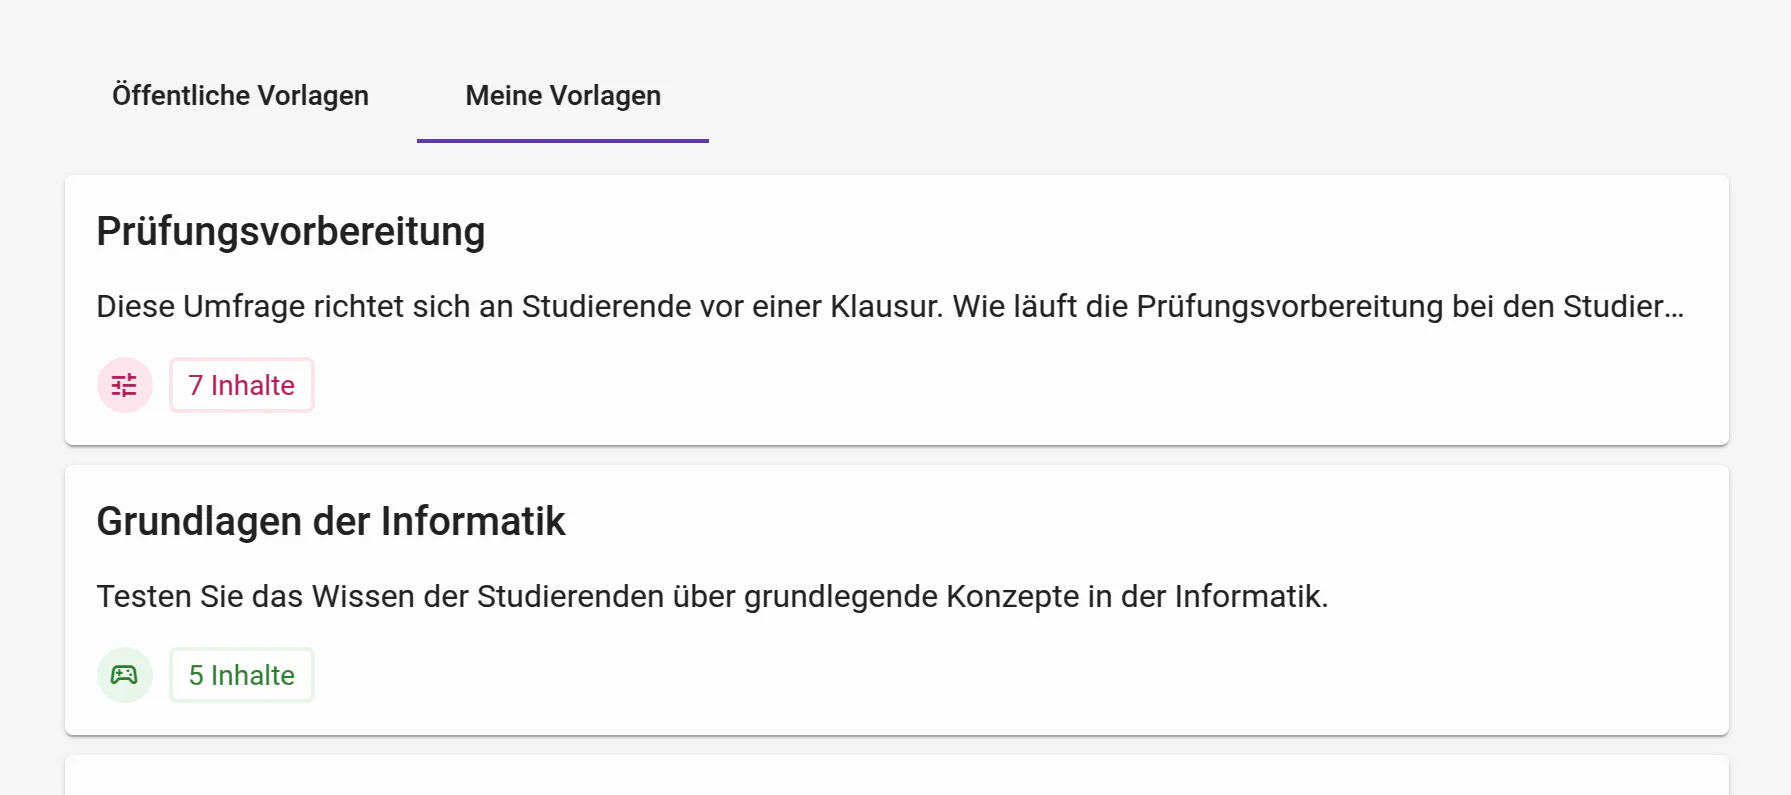Open the Prüfungsvorbereitung template title
1791x795 pixels.
(x=290, y=232)
